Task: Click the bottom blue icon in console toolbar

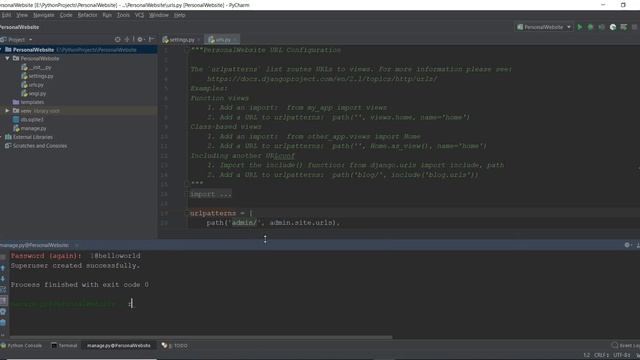Action: pyautogui.click(x=3, y=322)
